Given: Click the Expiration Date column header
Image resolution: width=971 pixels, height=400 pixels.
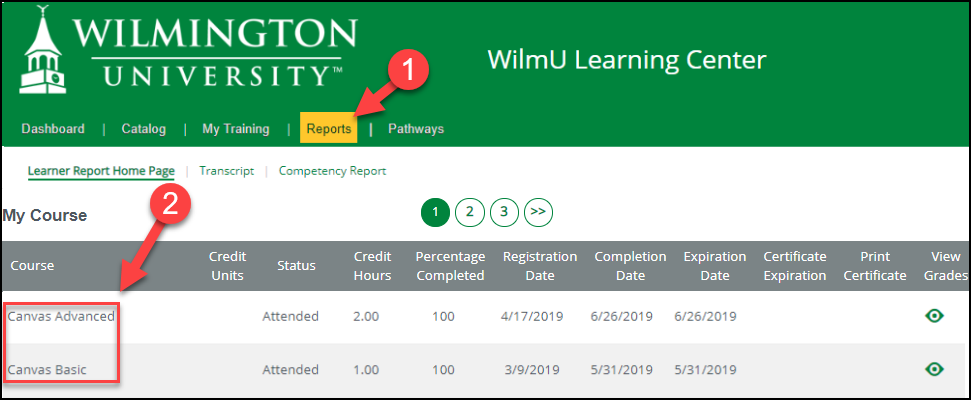Looking at the screenshot, I should click(715, 266).
